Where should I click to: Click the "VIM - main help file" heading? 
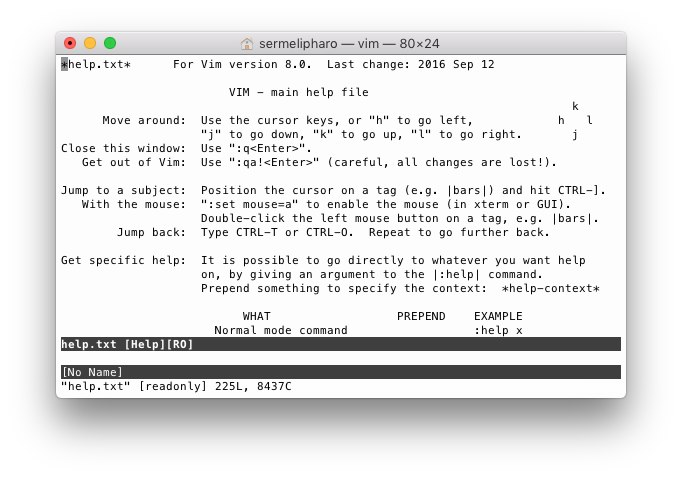[x=299, y=92]
